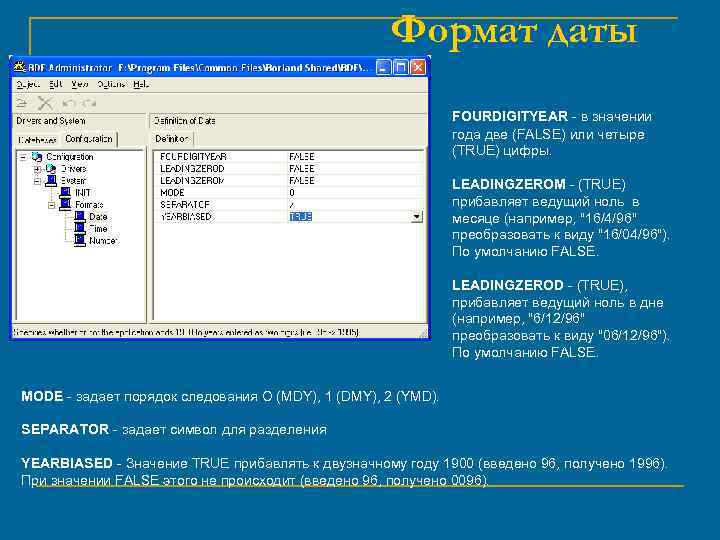720x540 pixels.
Task: Click the Date node icon
Action: click(80, 216)
